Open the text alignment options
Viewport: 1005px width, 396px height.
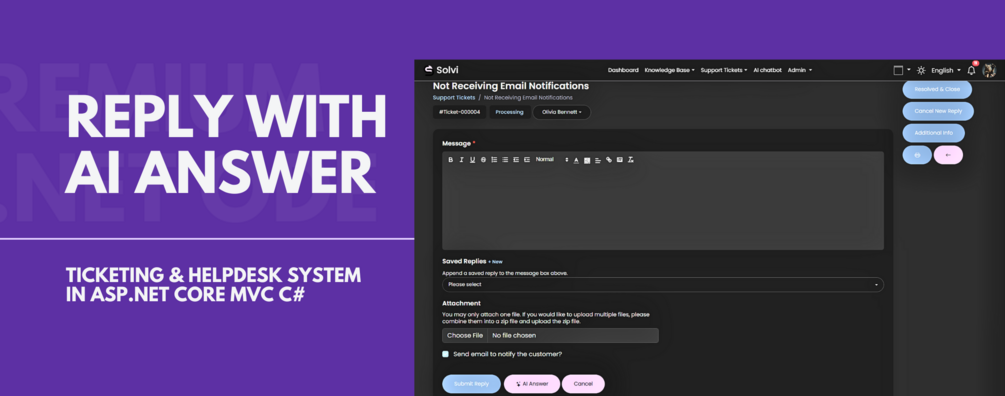(597, 160)
